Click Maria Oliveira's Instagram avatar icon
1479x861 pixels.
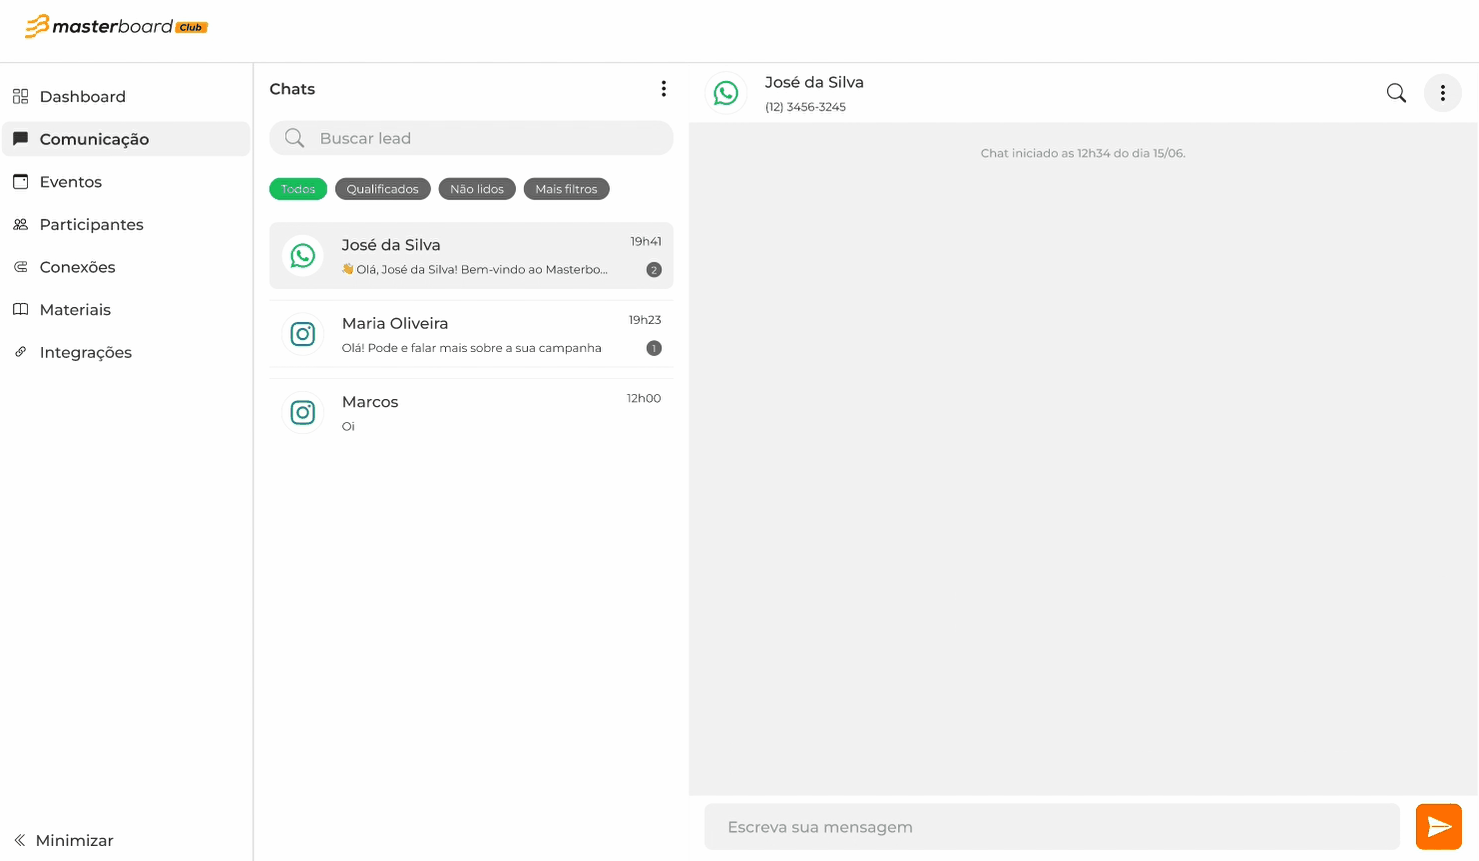[303, 334]
